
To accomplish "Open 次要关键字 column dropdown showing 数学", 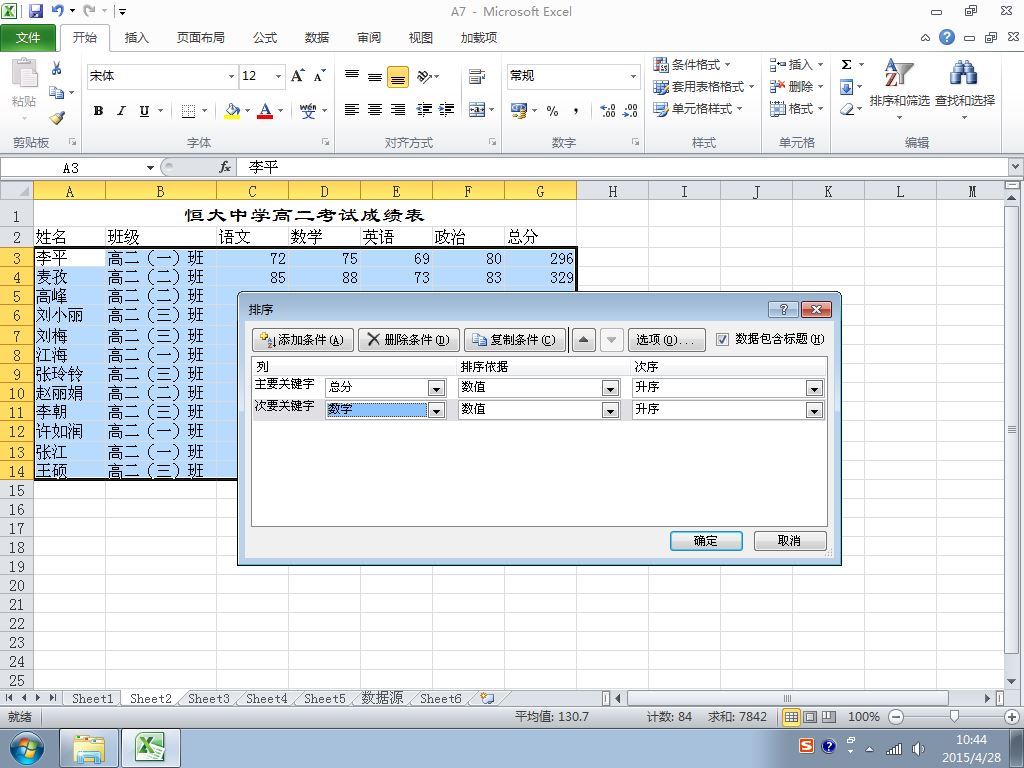I will pyautogui.click(x=437, y=410).
